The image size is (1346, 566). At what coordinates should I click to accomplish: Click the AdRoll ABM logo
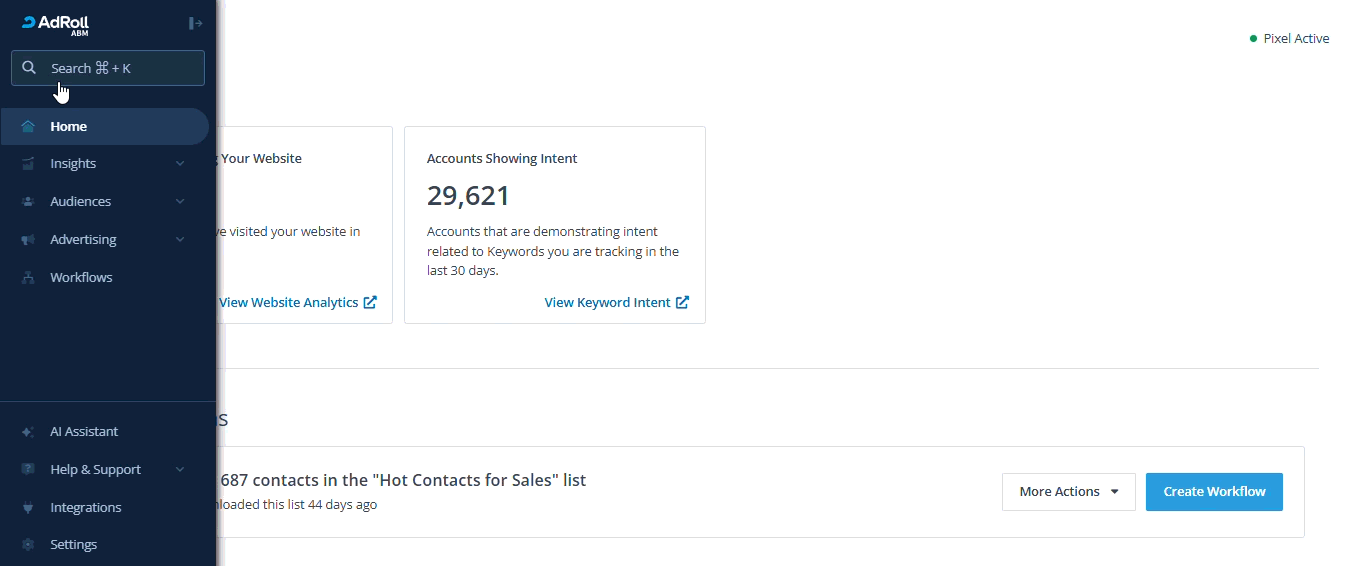tap(56, 24)
